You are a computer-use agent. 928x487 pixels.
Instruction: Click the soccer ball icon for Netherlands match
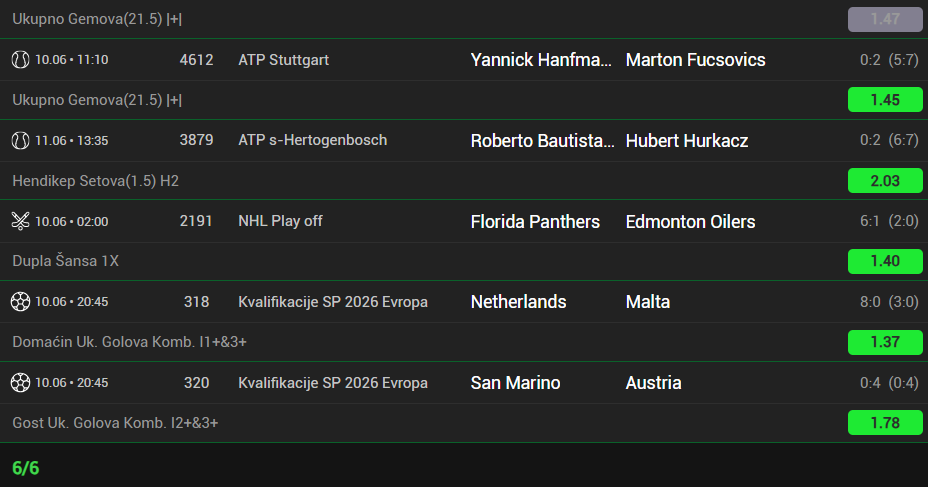click(x=20, y=302)
